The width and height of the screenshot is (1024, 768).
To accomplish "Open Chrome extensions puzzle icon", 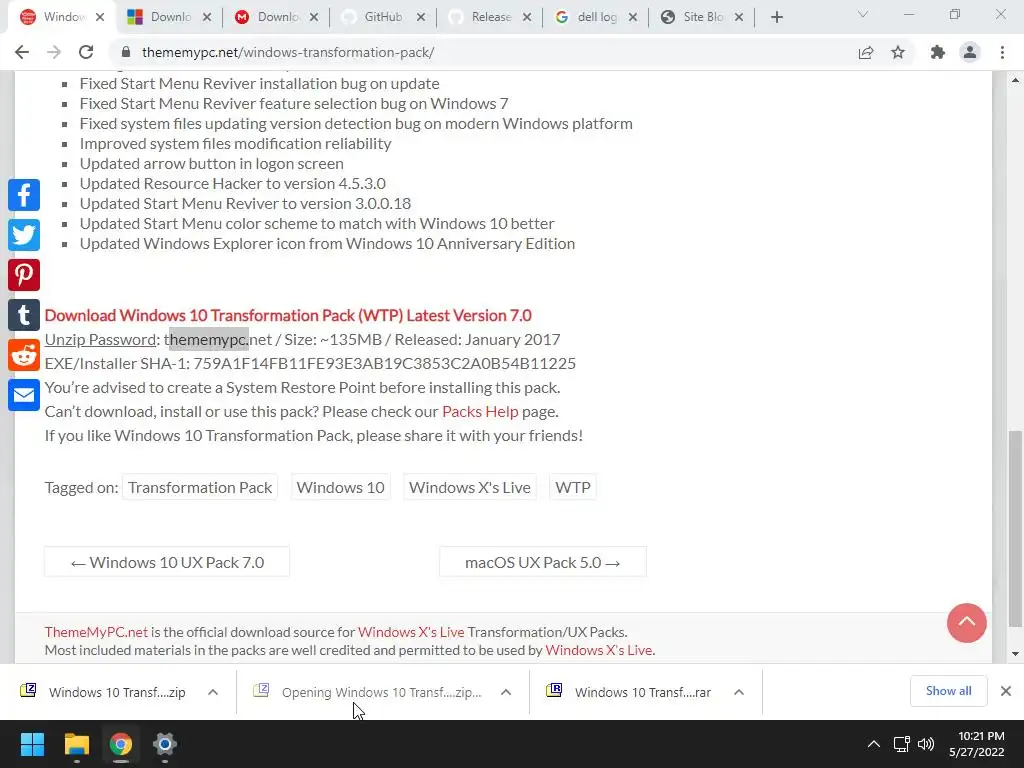I will tap(938, 52).
